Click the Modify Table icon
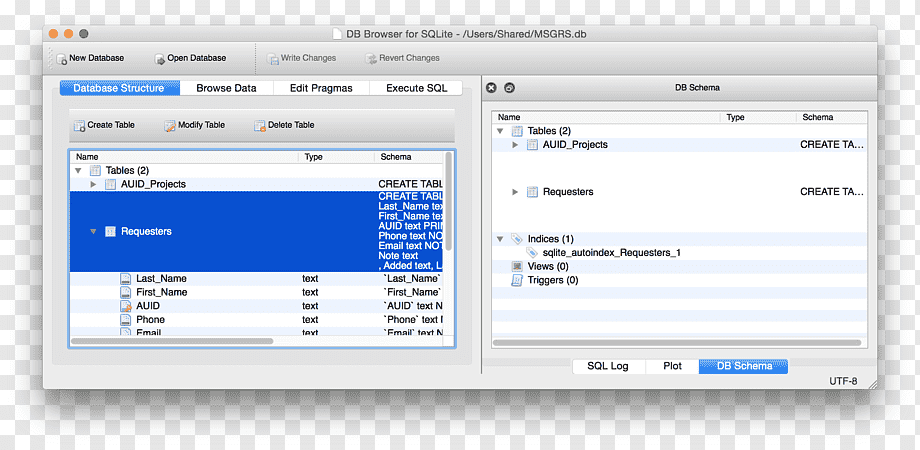This screenshot has width=920, height=450. [x=170, y=126]
